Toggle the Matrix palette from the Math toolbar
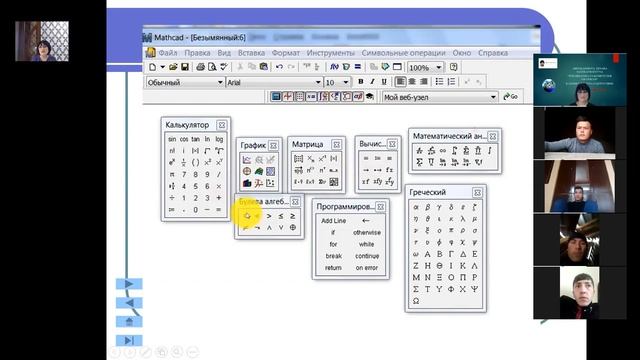 click(x=299, y=97)
